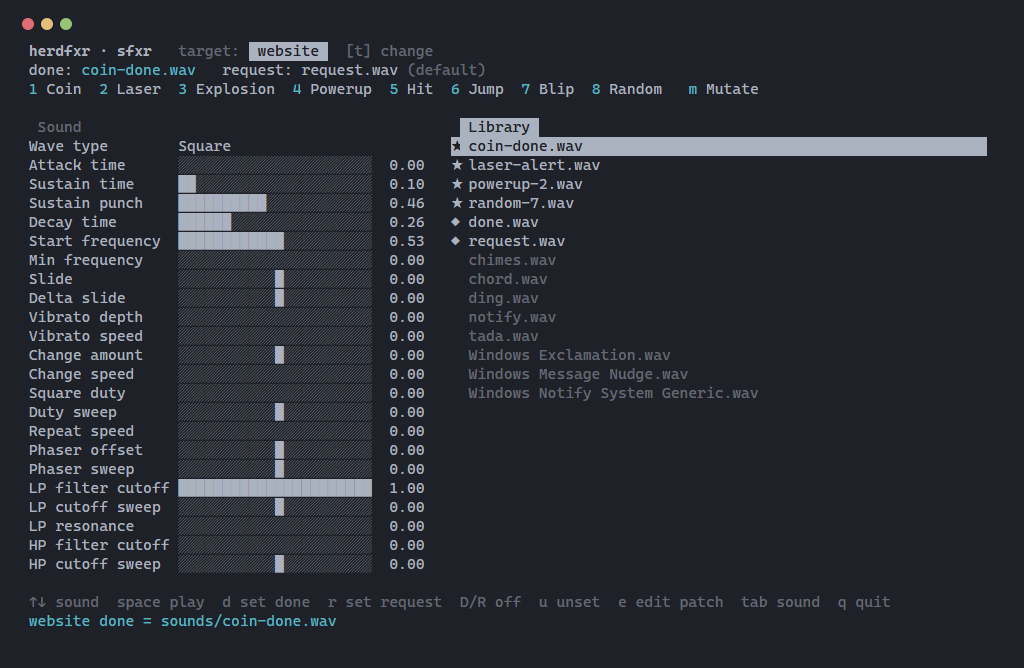Screen dimensions: 1024x668
Task: Click the space play hint
Action: (161, 602)
